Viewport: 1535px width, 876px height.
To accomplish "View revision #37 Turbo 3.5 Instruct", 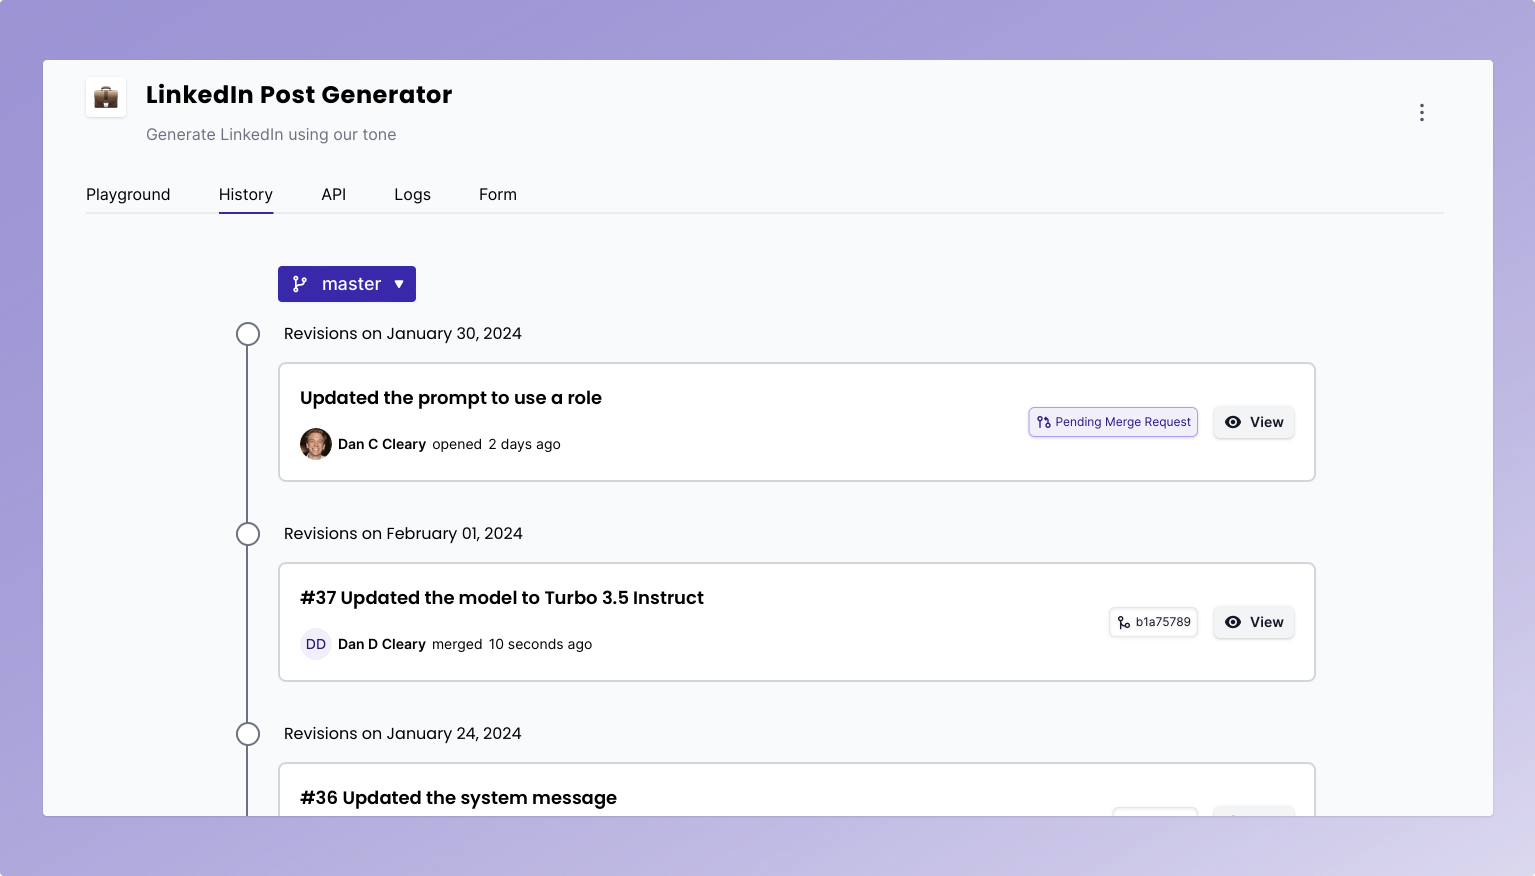I will pos(1254,622).
